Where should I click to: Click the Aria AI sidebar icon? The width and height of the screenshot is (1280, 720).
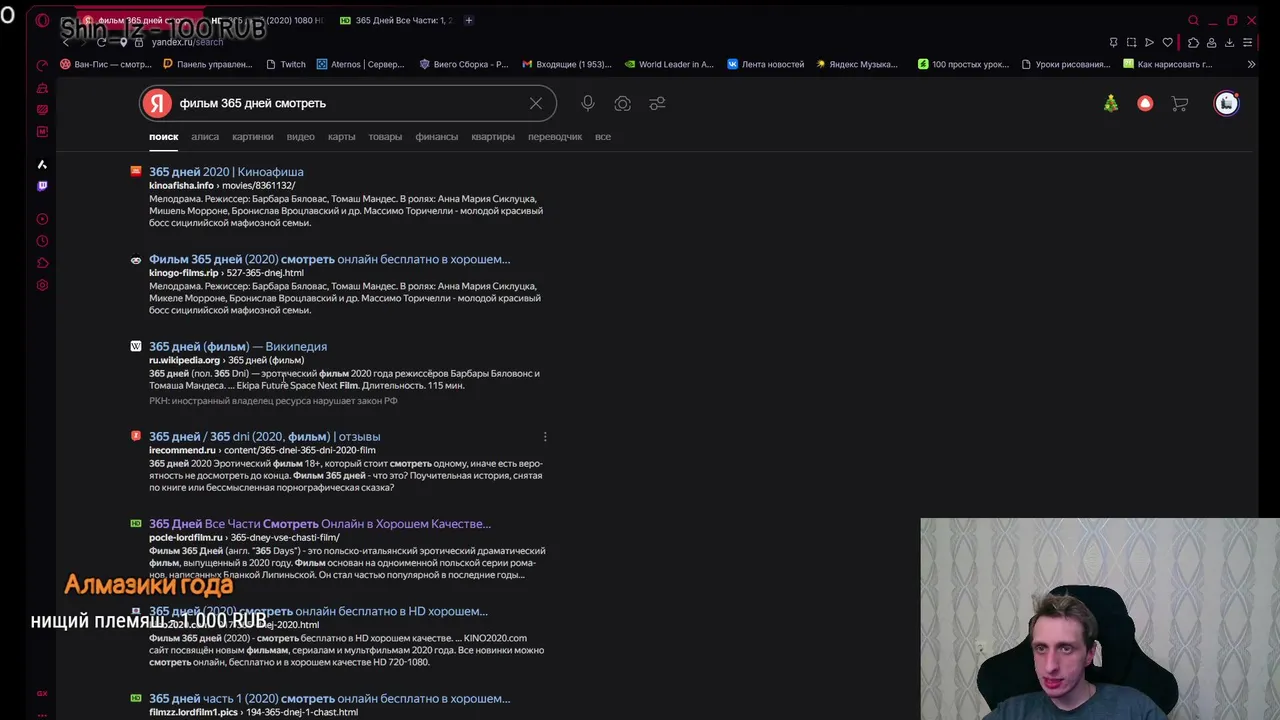tap(42, 164)
